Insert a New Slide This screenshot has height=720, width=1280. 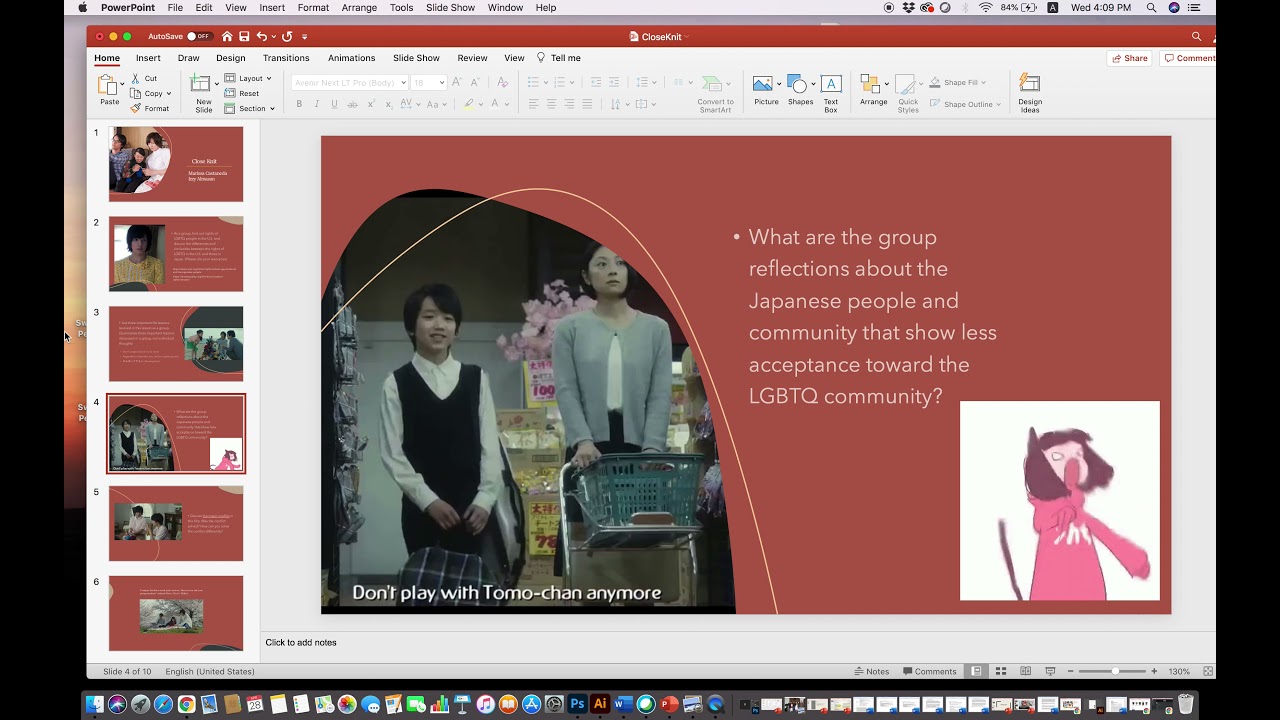pyautogui.click(x=203, y=93)
